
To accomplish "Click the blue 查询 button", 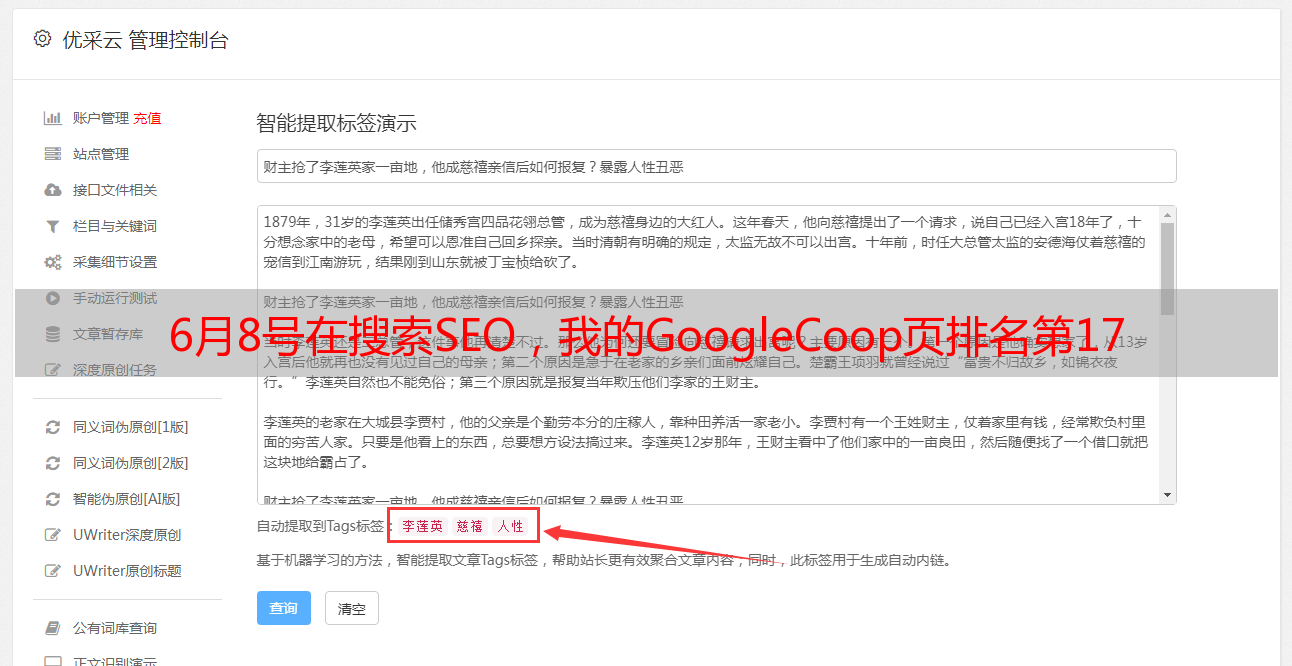I will 284,608.
